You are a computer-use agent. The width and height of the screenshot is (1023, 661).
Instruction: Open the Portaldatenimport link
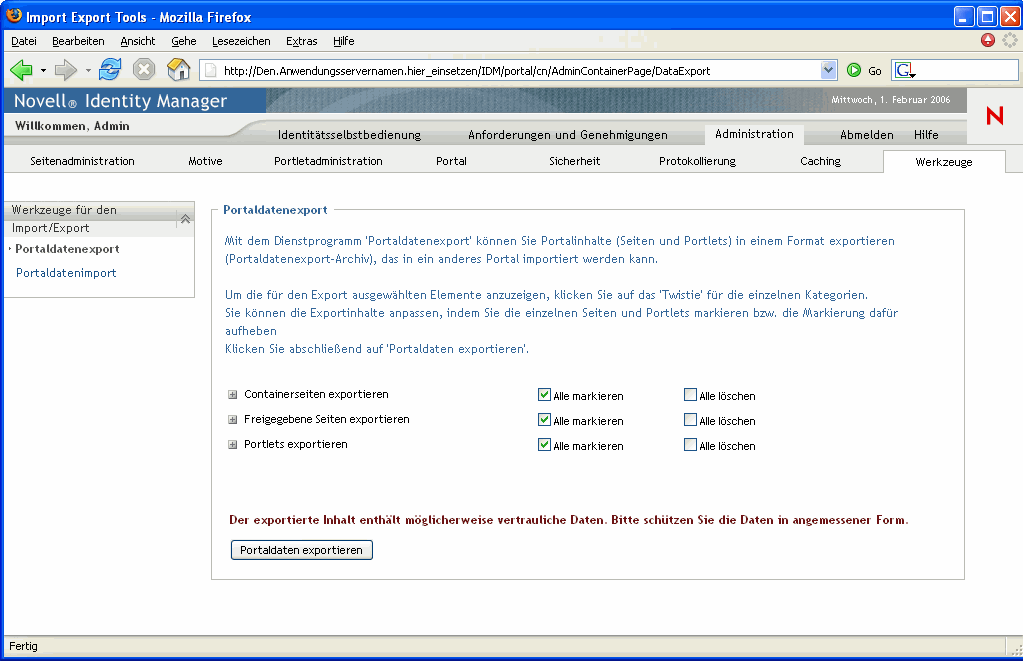pos(66,273)
